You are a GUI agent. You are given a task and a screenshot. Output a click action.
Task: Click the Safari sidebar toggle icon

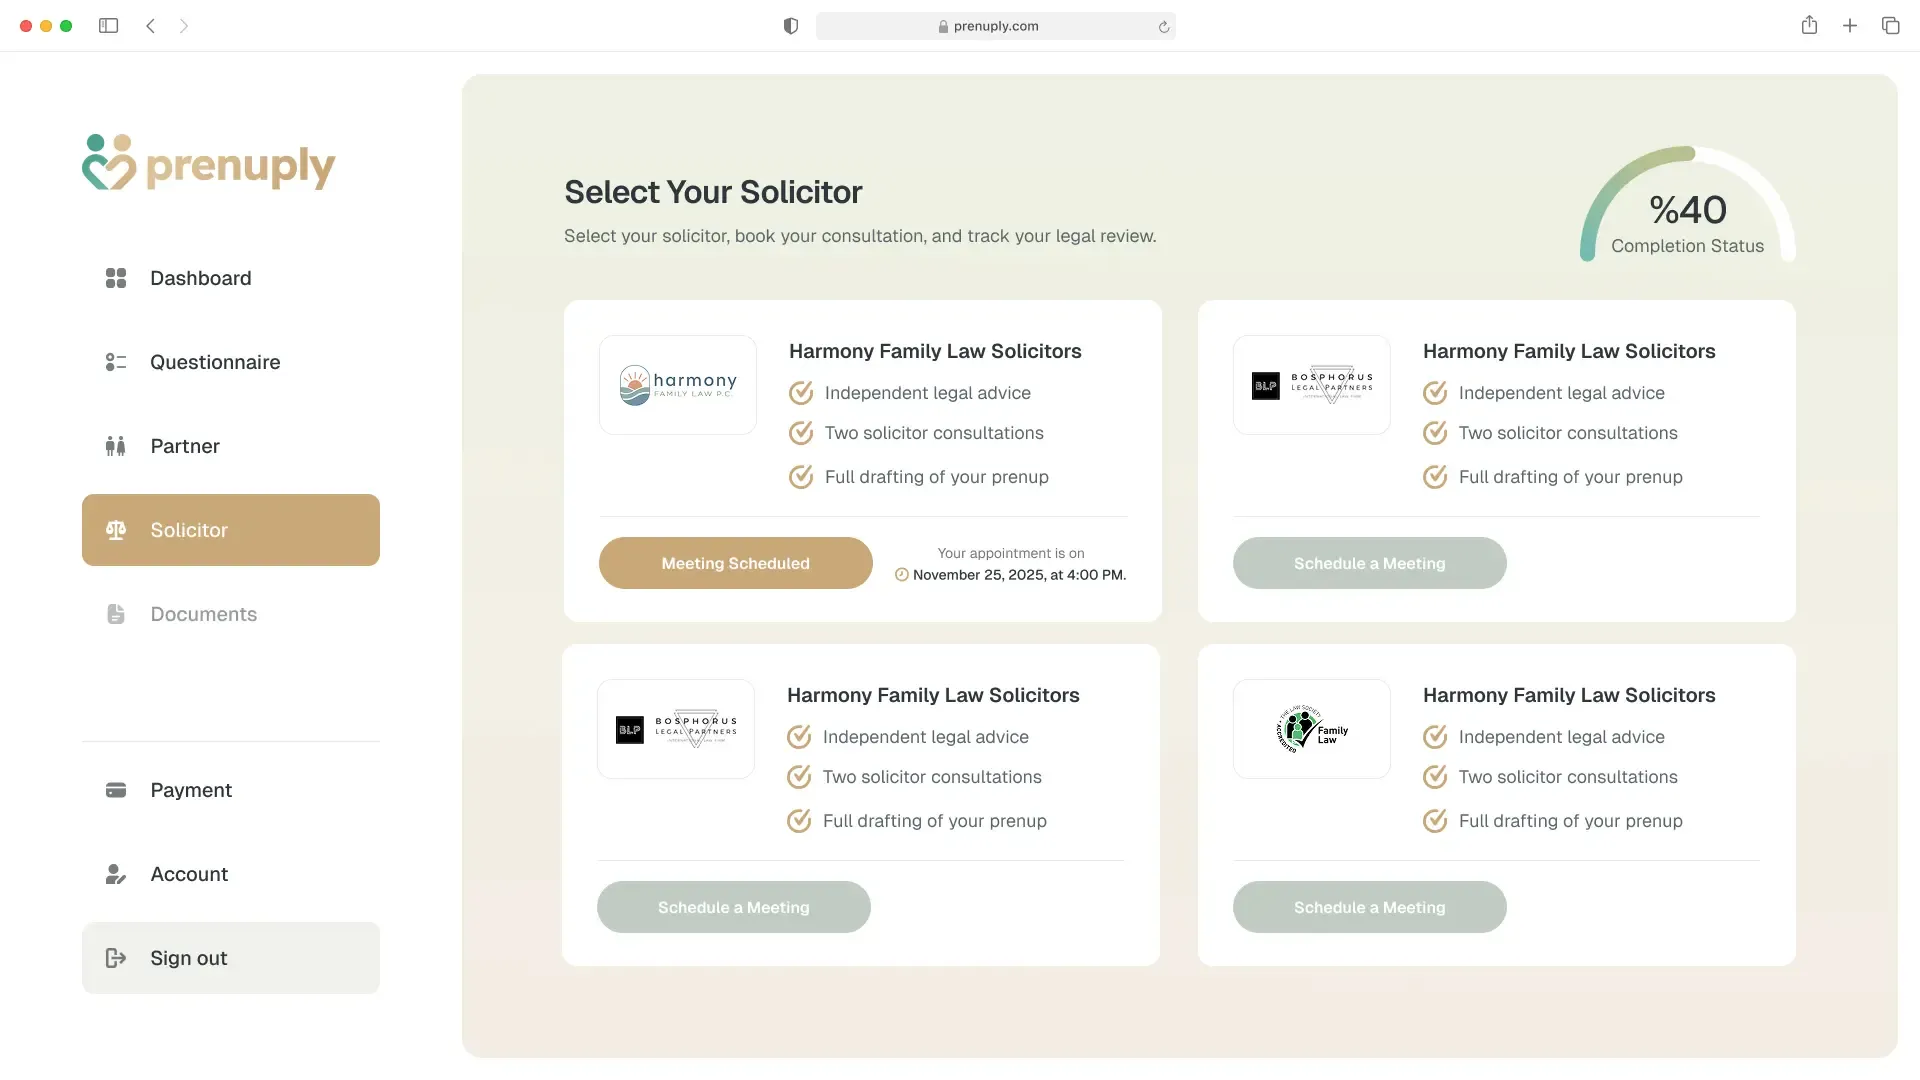(109, 26)
